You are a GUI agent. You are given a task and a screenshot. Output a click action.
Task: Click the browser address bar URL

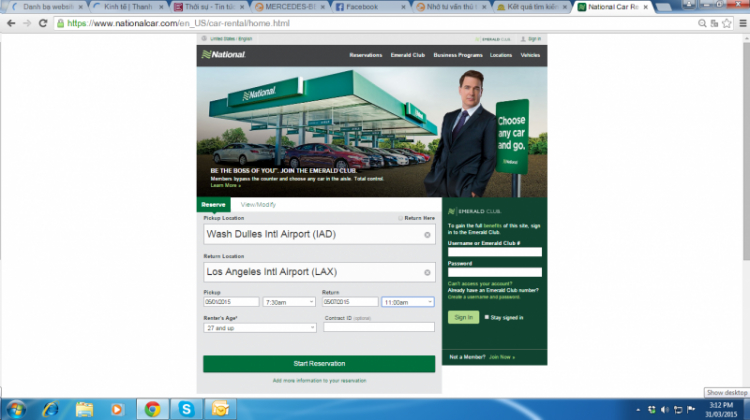click(178, 23)
